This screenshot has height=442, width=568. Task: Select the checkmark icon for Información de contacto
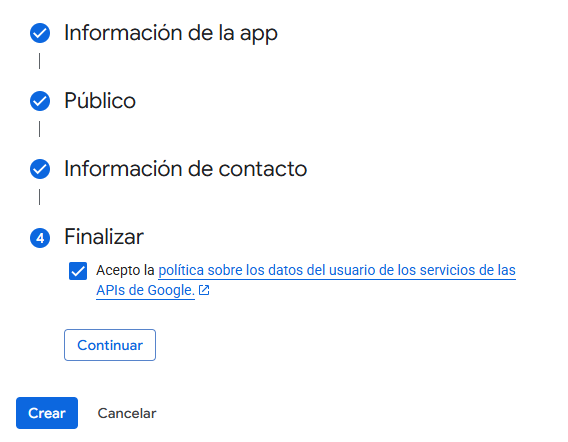click(x=40, y=169)
